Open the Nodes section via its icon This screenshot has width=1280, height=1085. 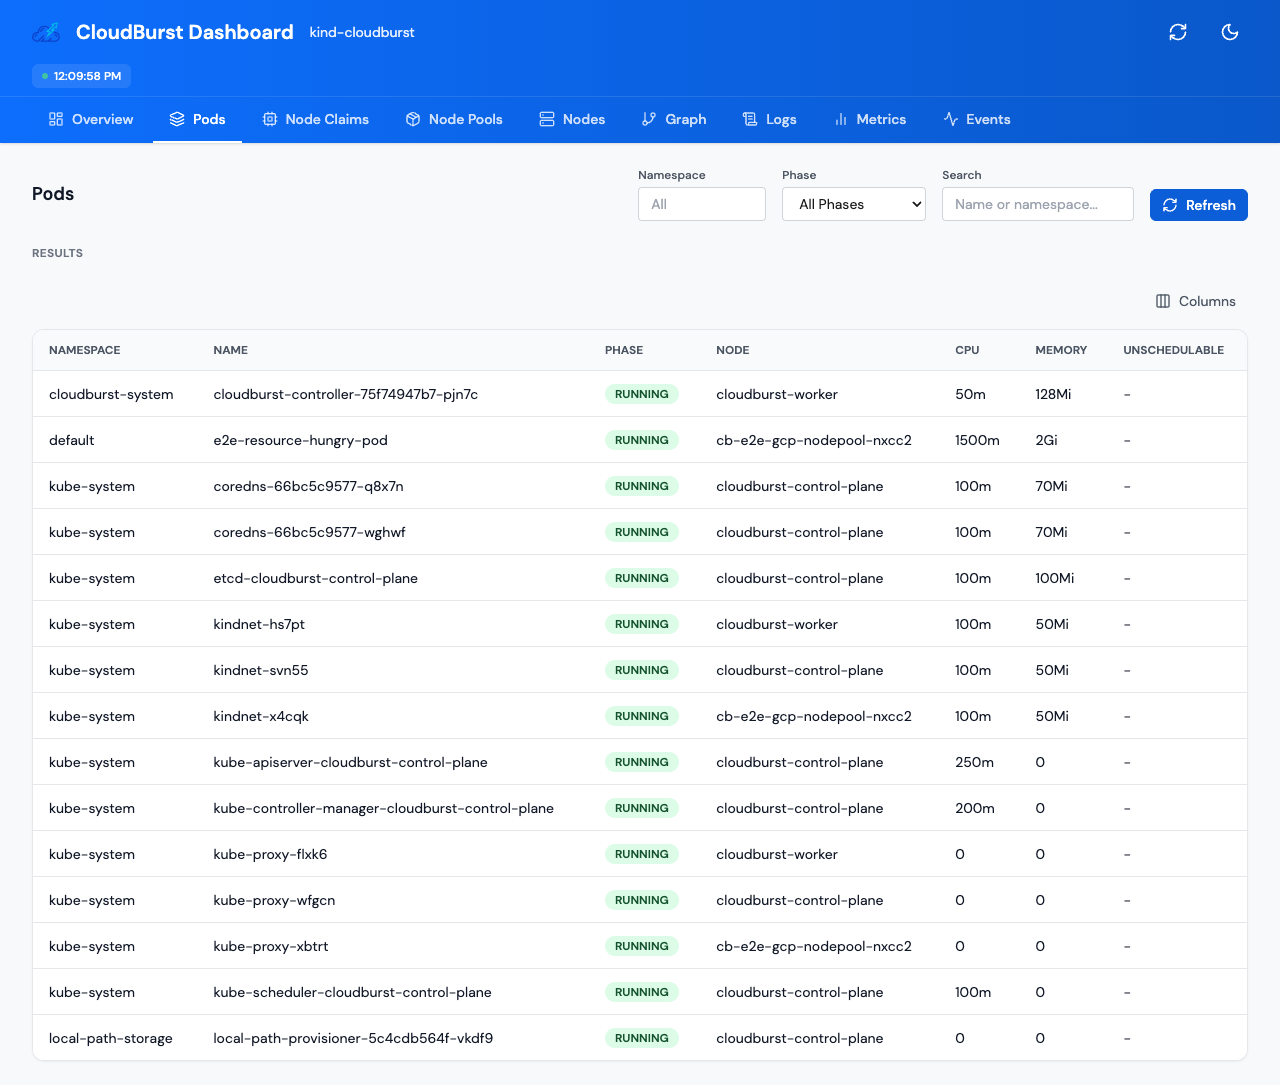coord(546,119)
